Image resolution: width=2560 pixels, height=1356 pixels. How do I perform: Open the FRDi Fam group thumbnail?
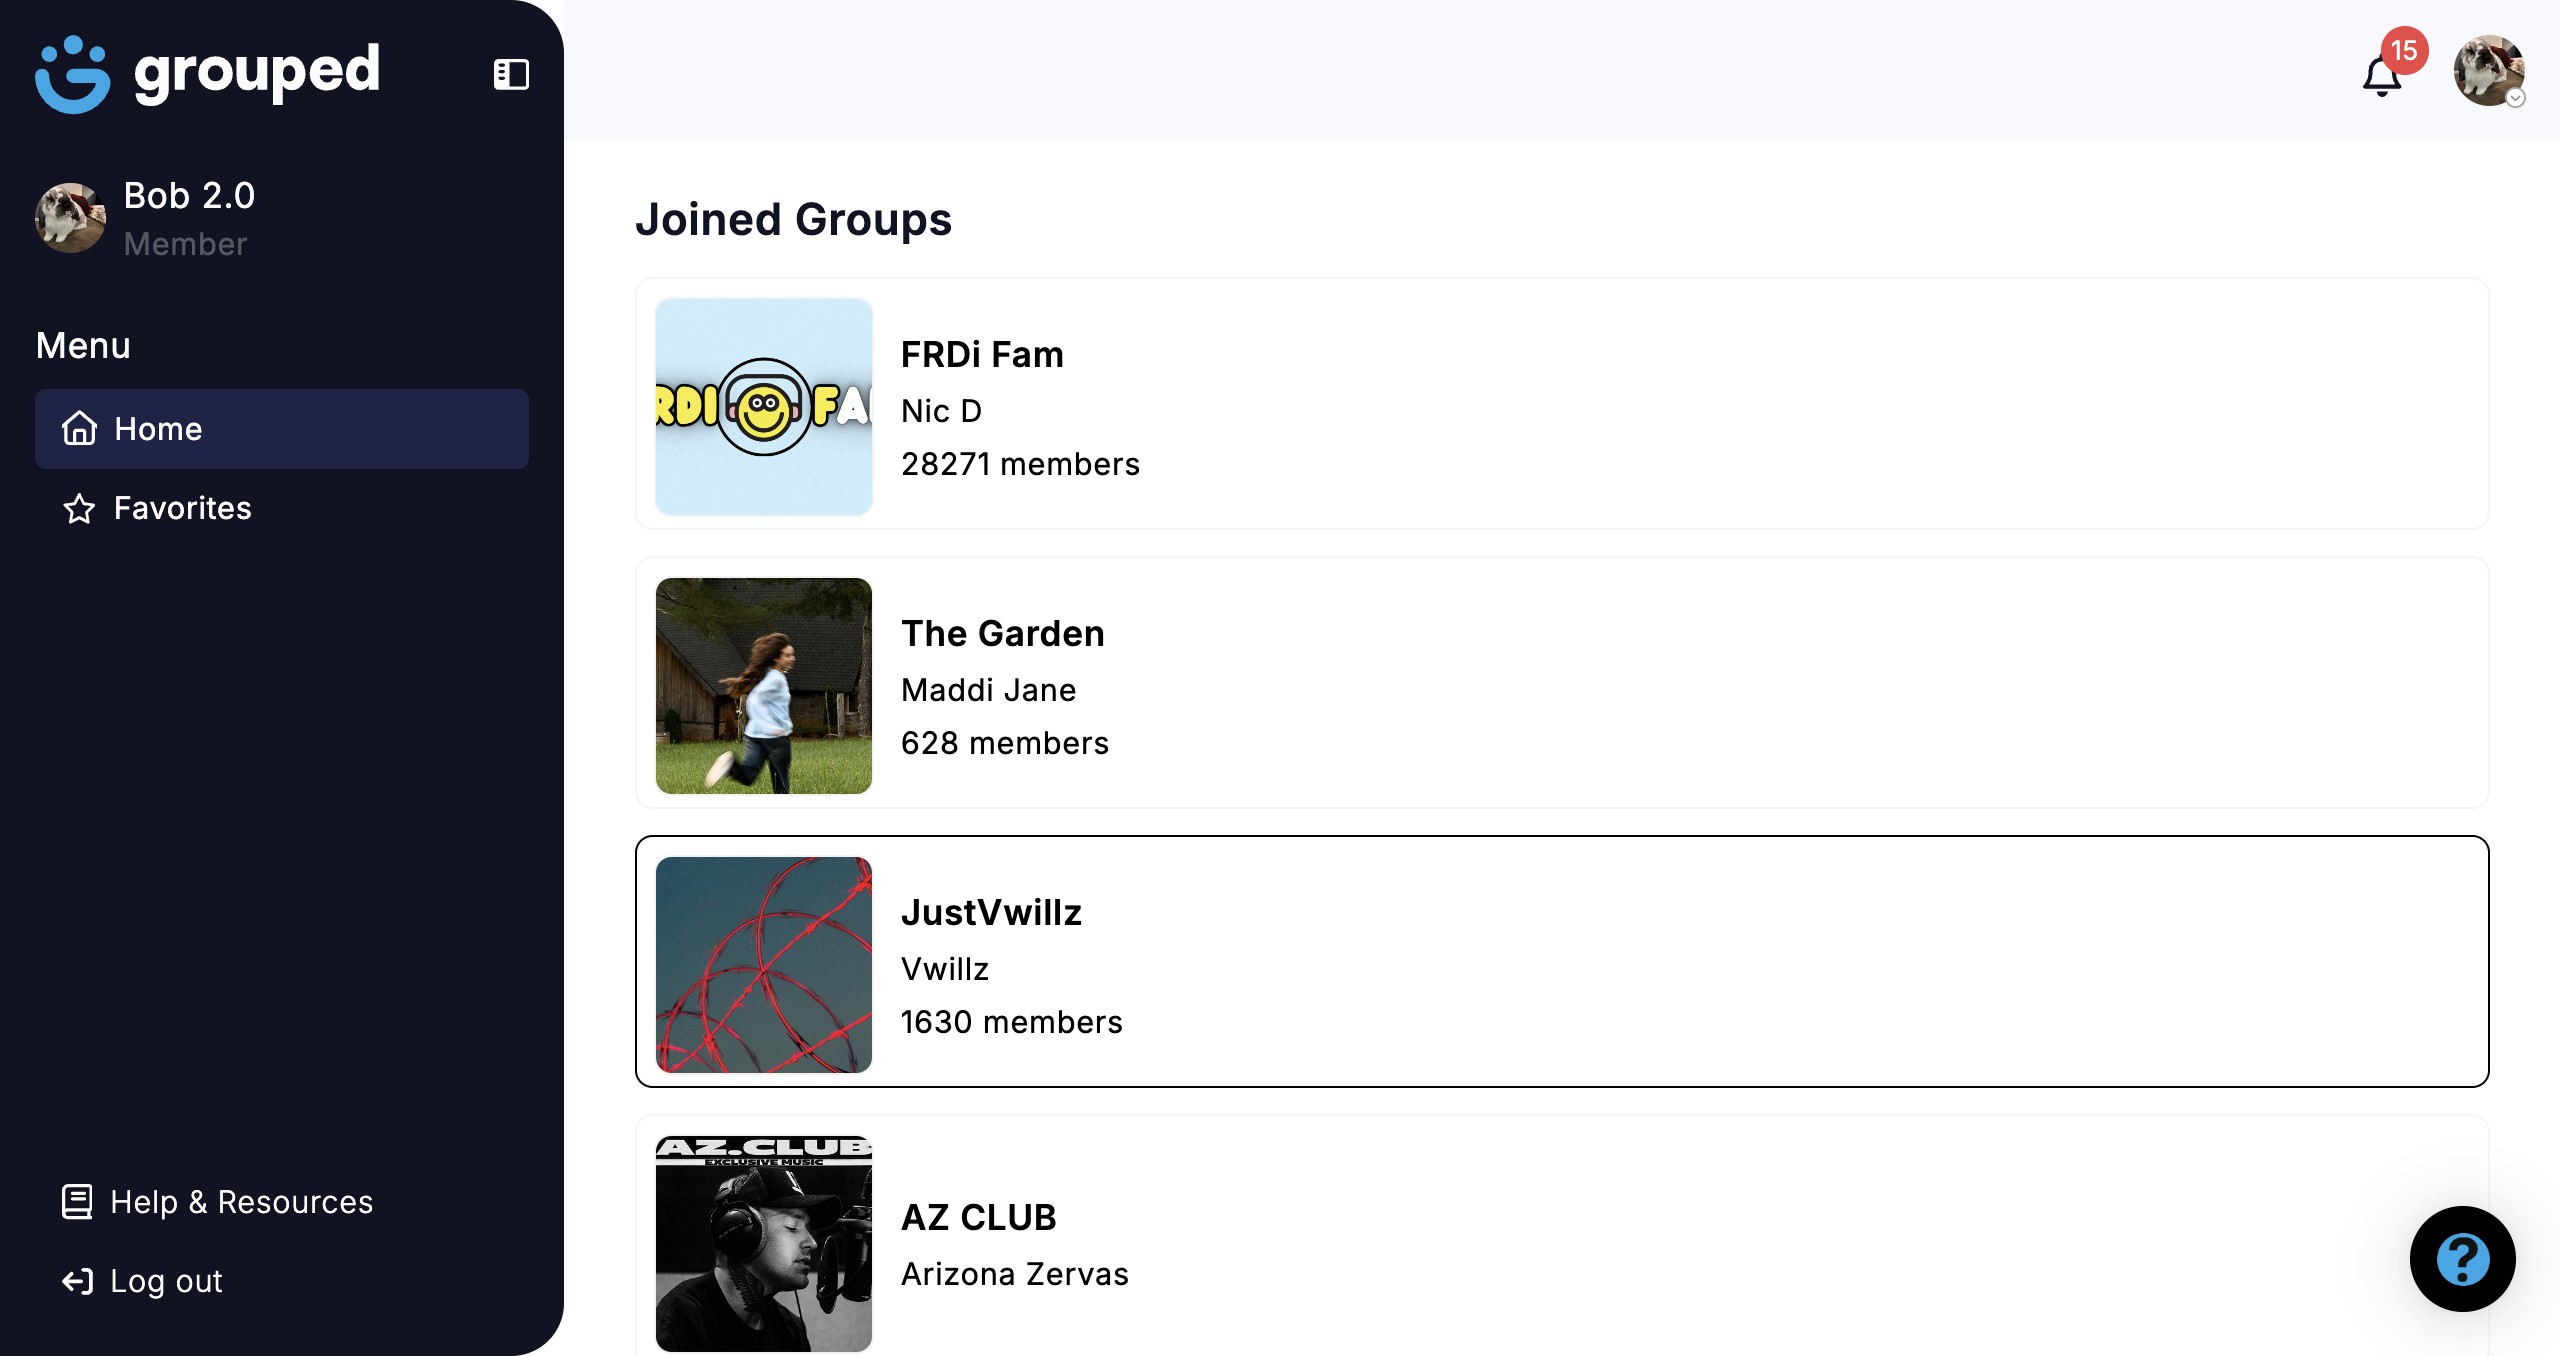pos(763,407)
